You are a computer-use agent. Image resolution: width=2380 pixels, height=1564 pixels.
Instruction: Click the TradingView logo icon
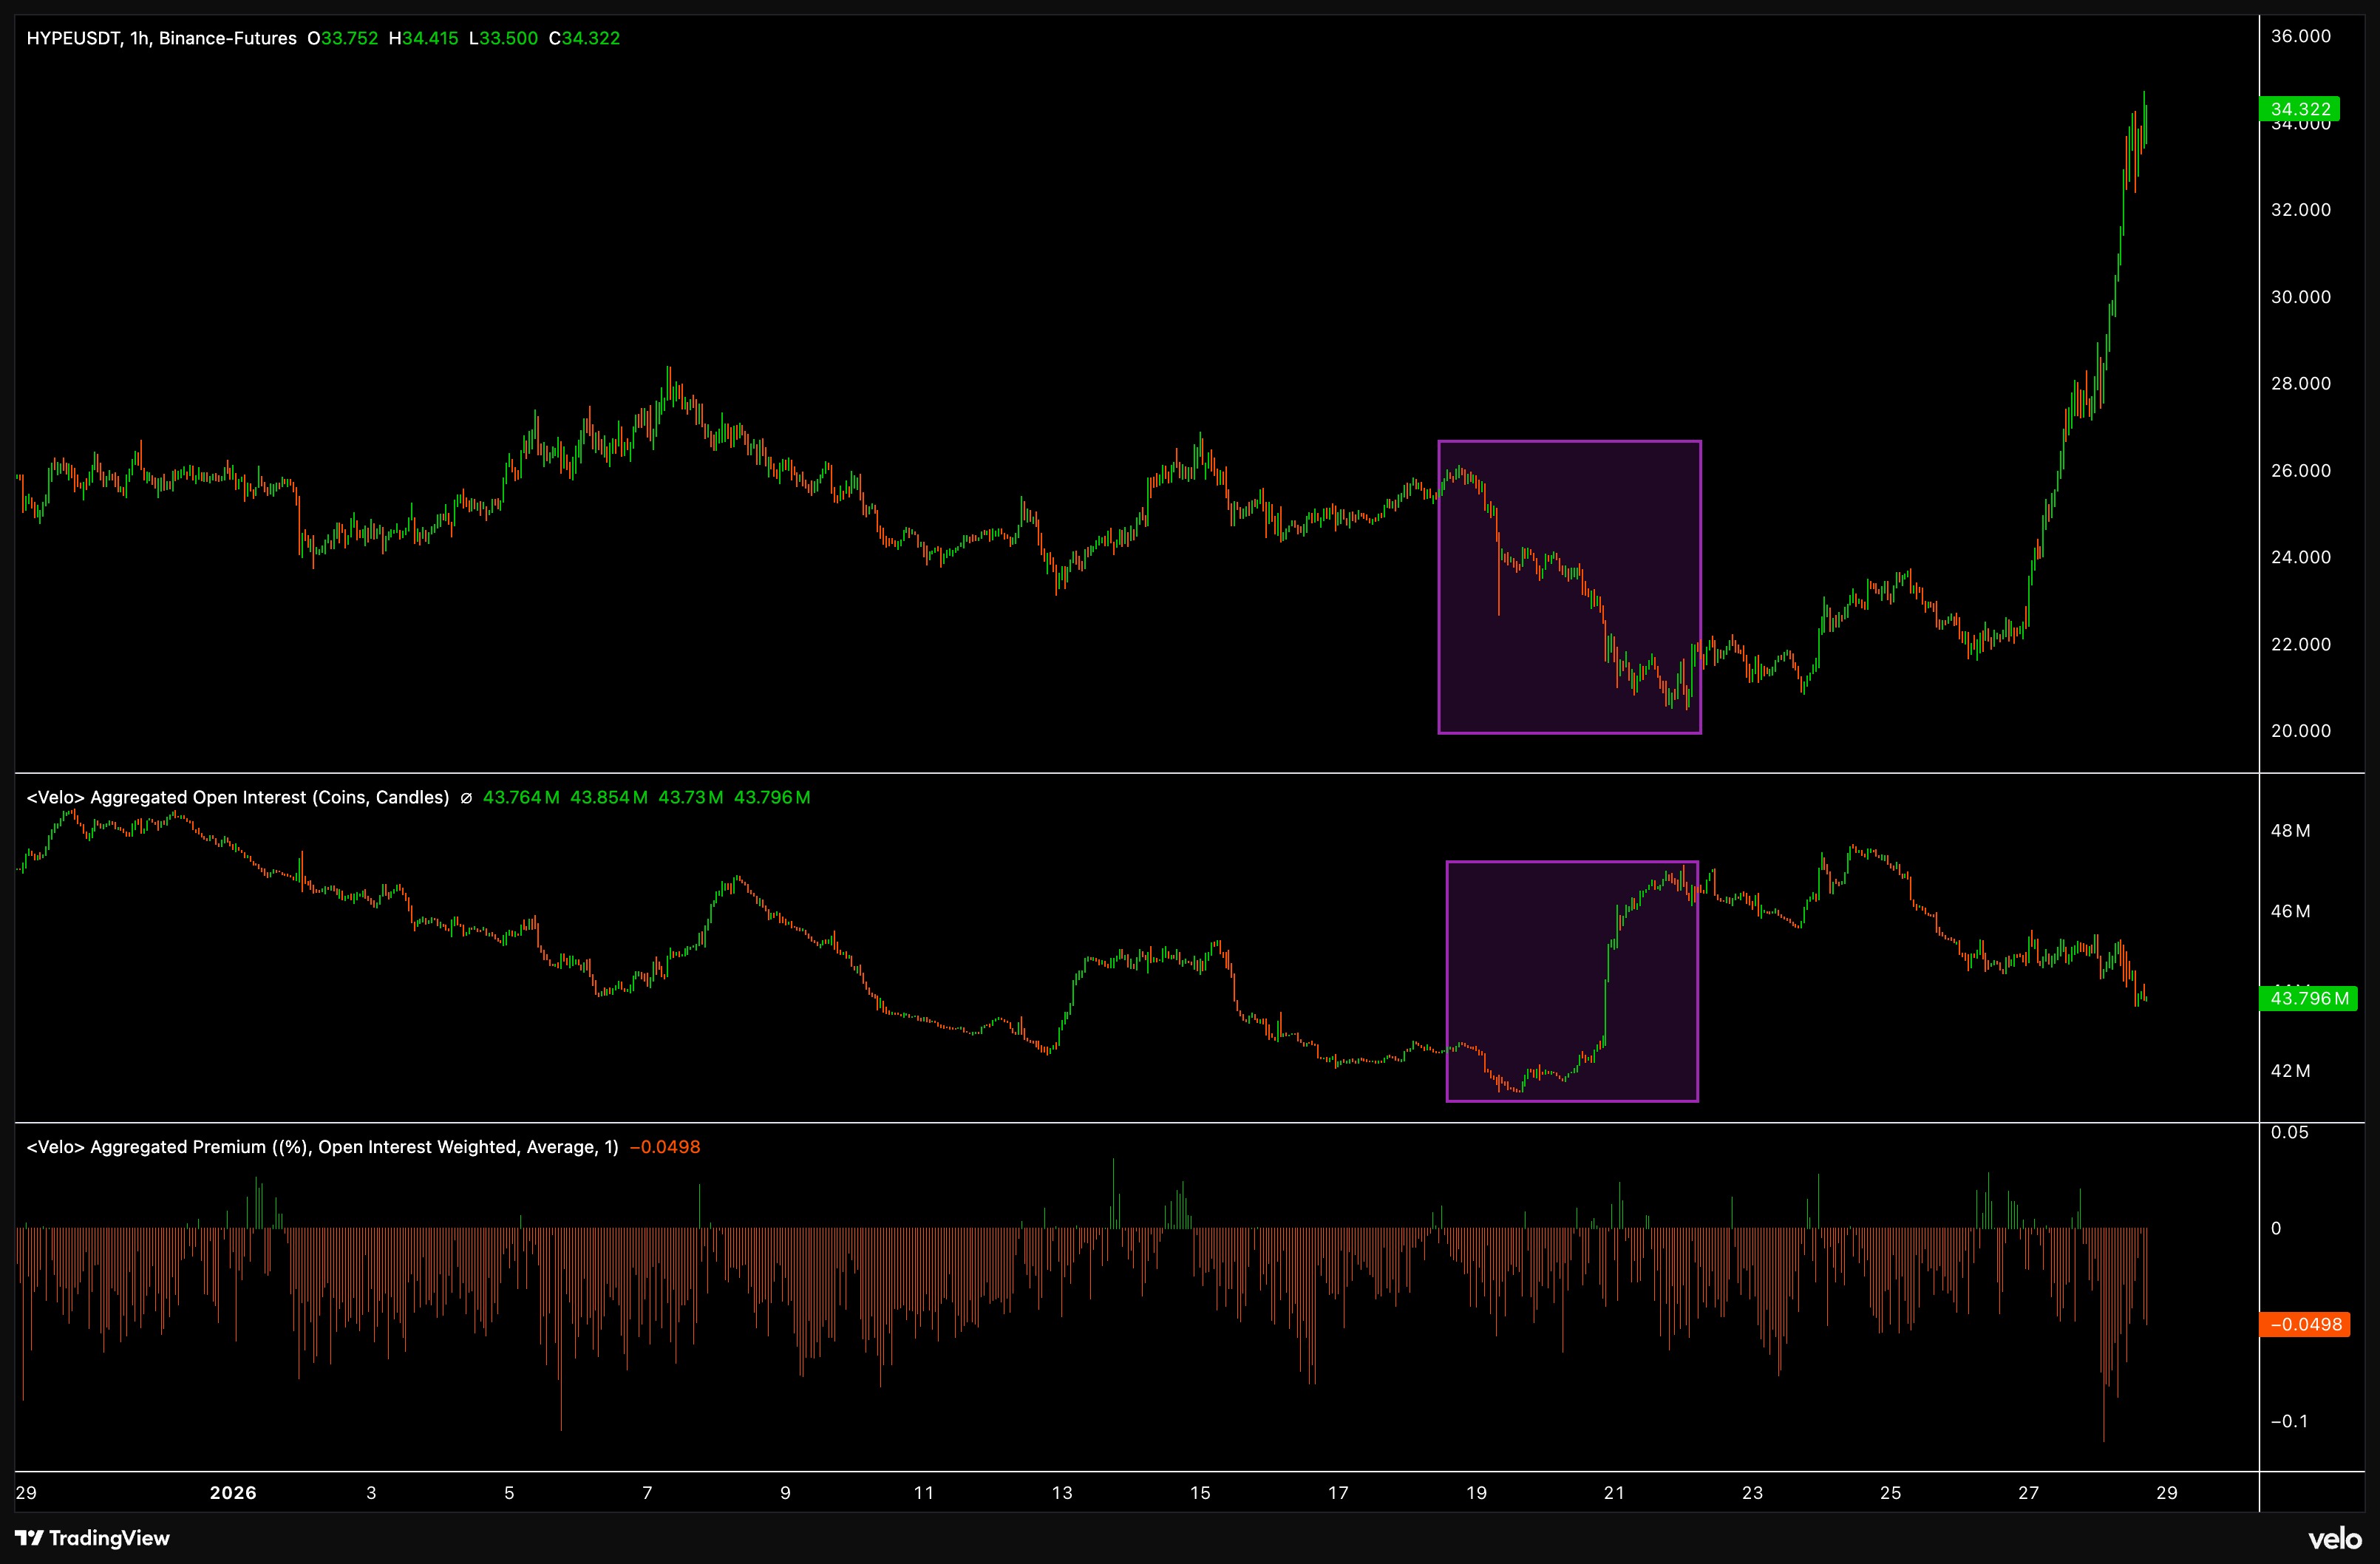click(29, 1538)
